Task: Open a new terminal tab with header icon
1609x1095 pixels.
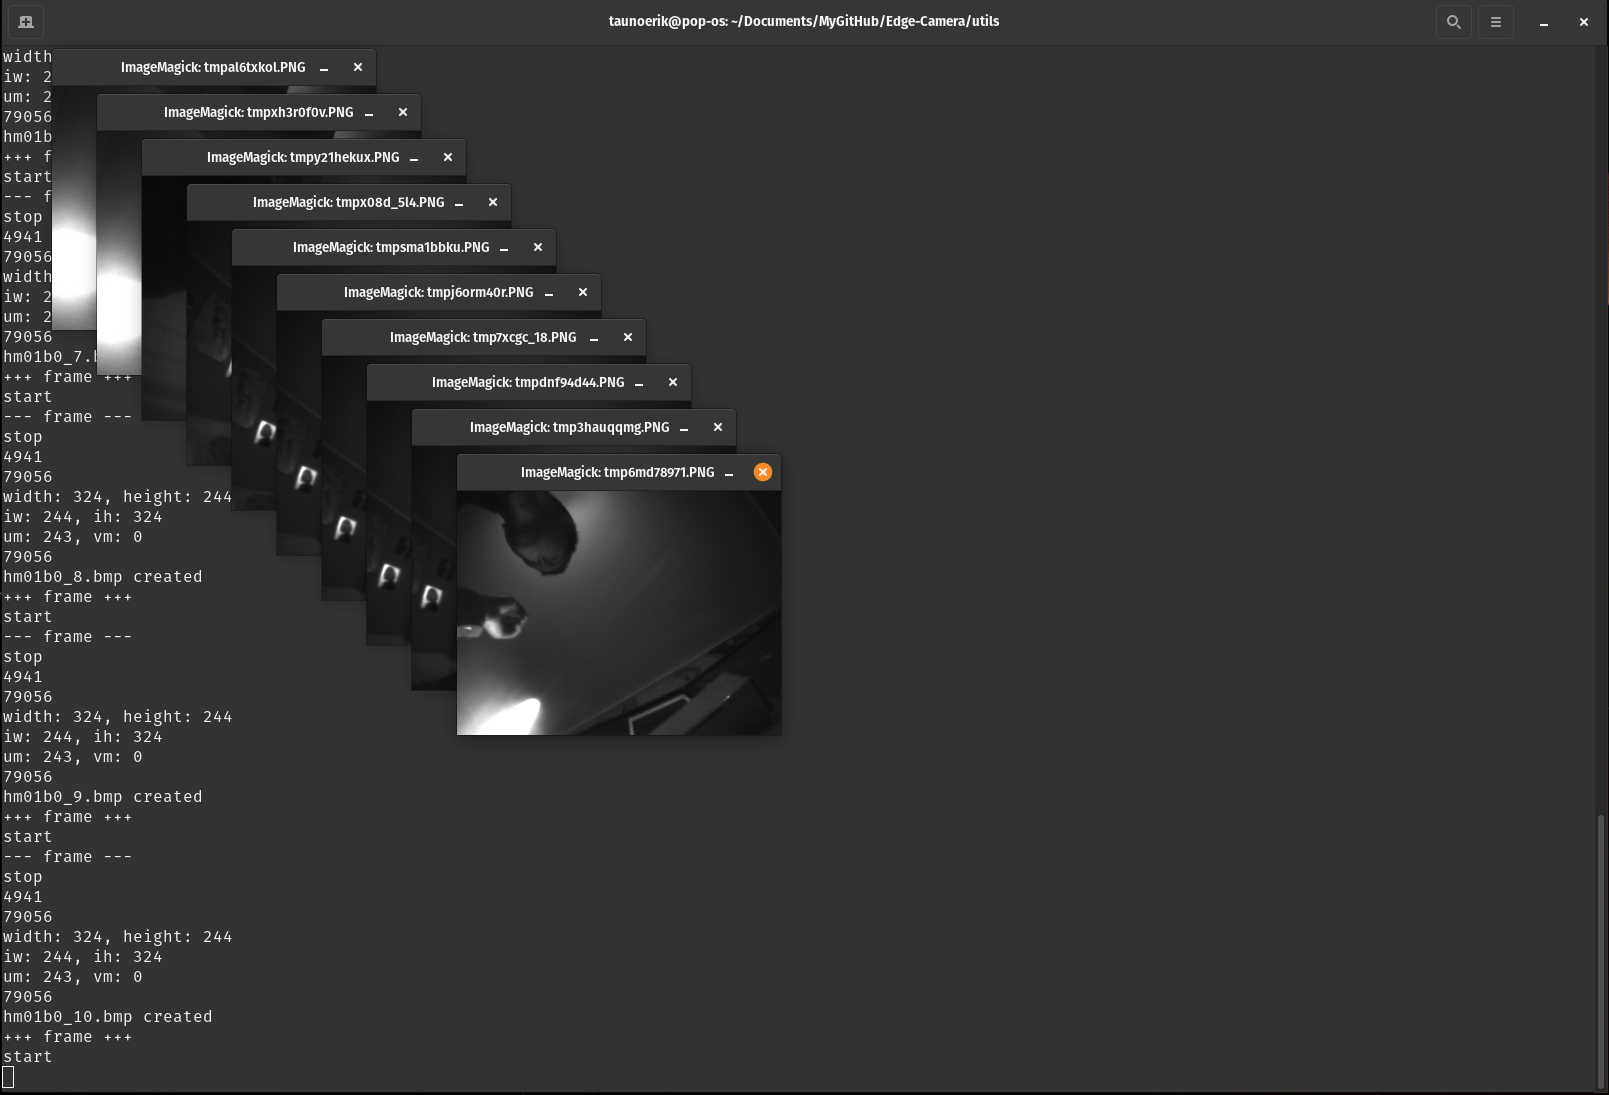Action: pos(26,21)
